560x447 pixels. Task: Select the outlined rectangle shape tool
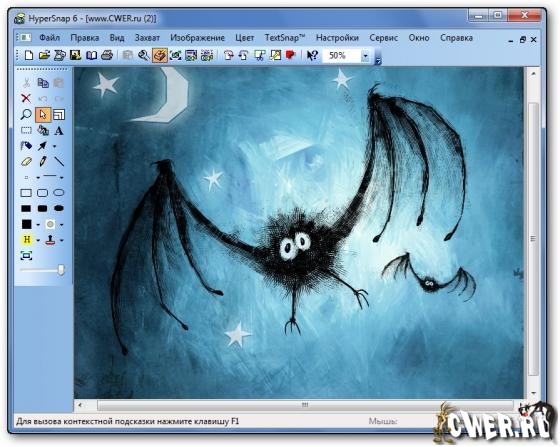click(x=26, y=193)
